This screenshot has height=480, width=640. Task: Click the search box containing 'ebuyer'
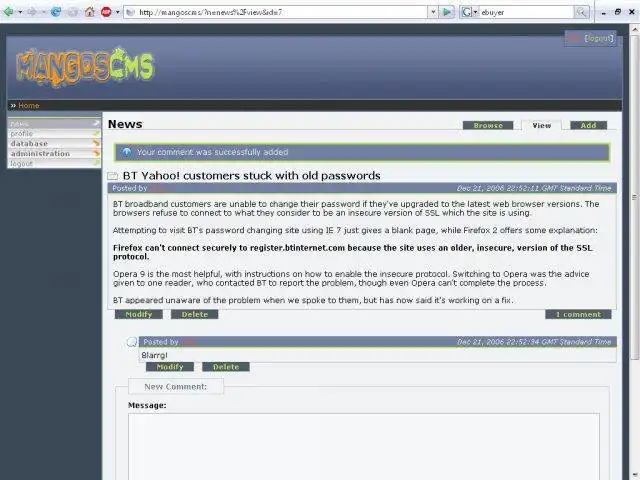click(x=527, y=12)
